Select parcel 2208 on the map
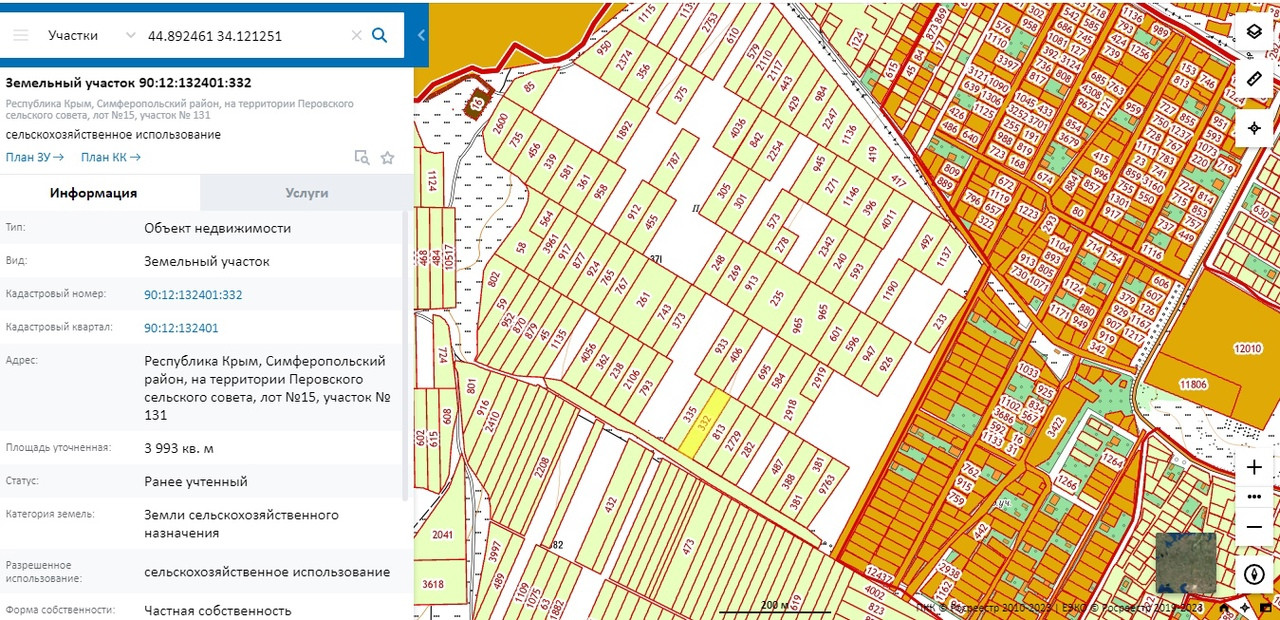1280x620 pixels. [543, 468]
